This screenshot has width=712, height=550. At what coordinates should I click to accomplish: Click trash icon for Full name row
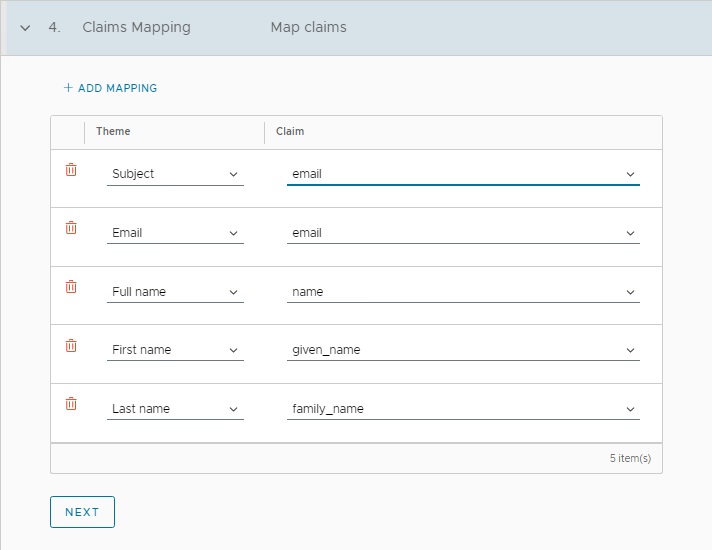71,287
